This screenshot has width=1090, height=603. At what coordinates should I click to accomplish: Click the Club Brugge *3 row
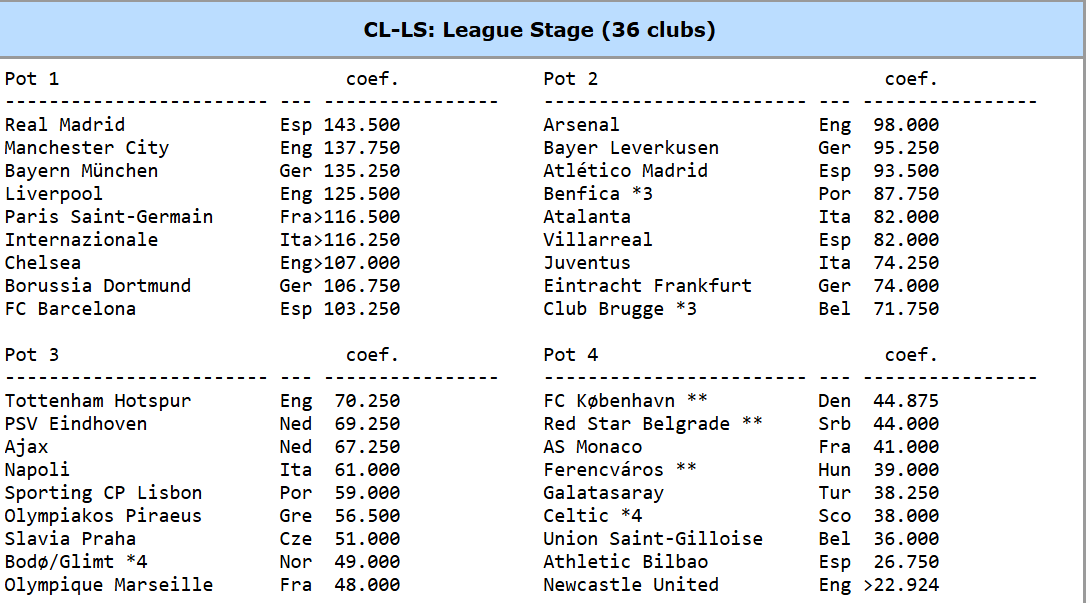pos(741,308)
